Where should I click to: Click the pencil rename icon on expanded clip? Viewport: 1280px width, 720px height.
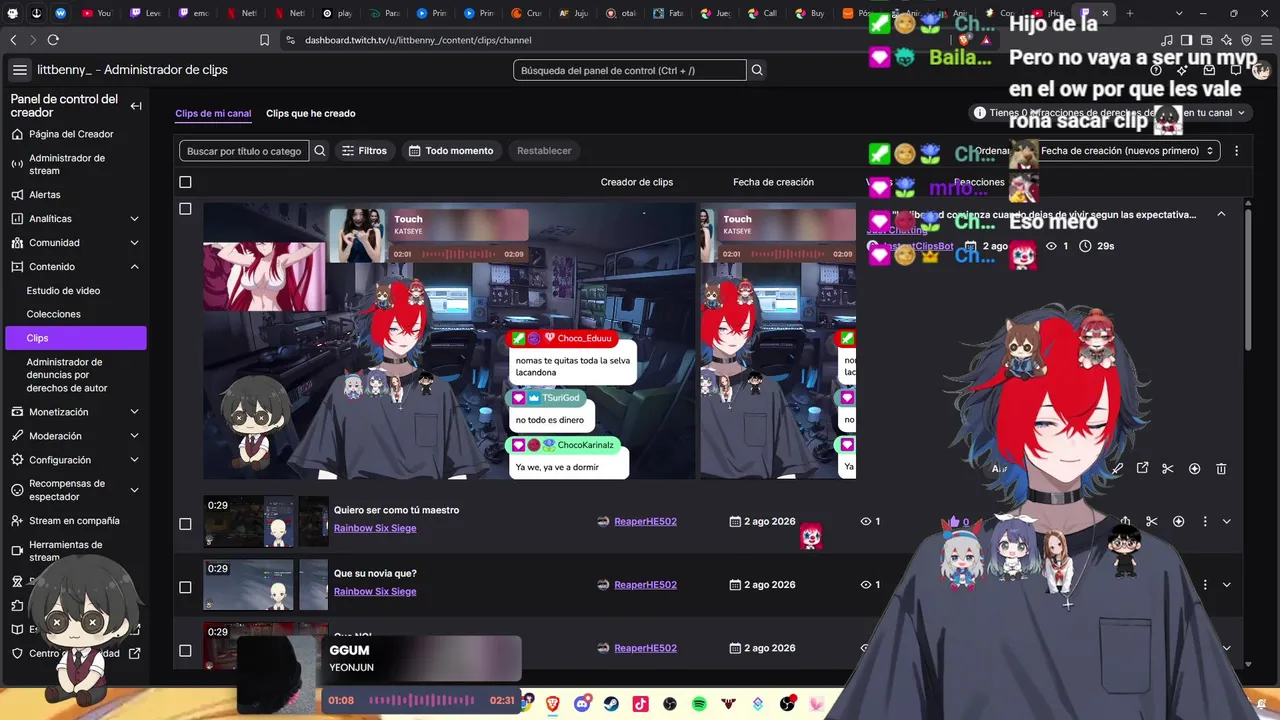pyautogui.click(x=1117, y=469)
